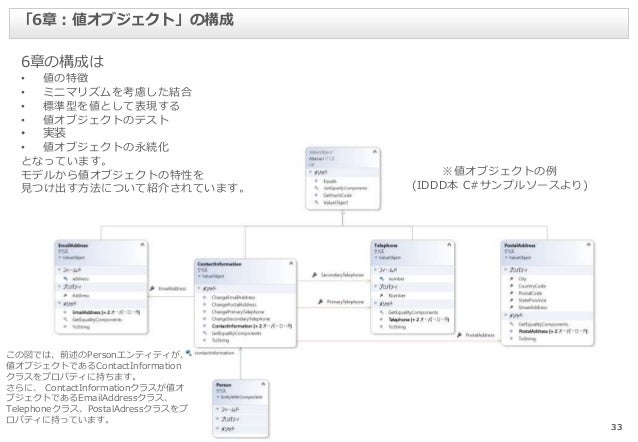Viewport: 638px width, 442px height.
Task: Click the StateProvince property wrench icon
Action: point(511,300)
